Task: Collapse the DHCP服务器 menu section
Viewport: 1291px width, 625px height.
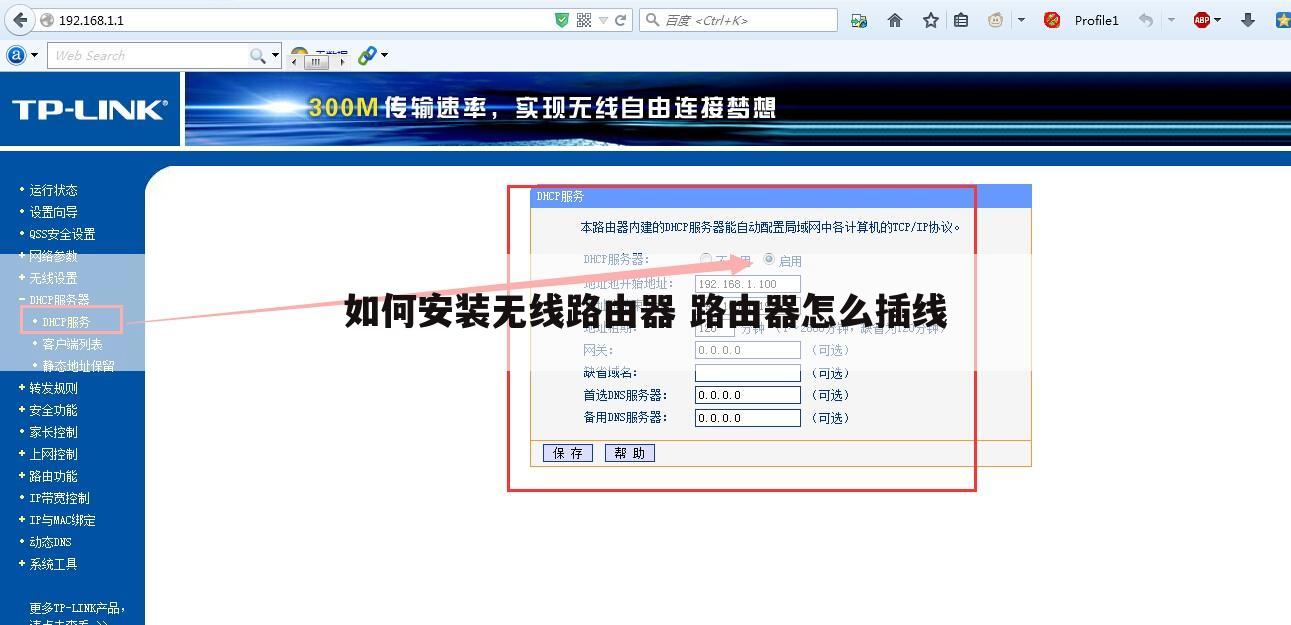Action: 54,300
